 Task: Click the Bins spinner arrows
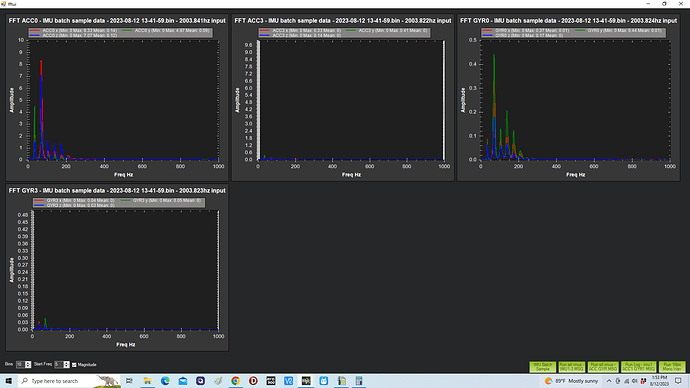pos(28,365)
